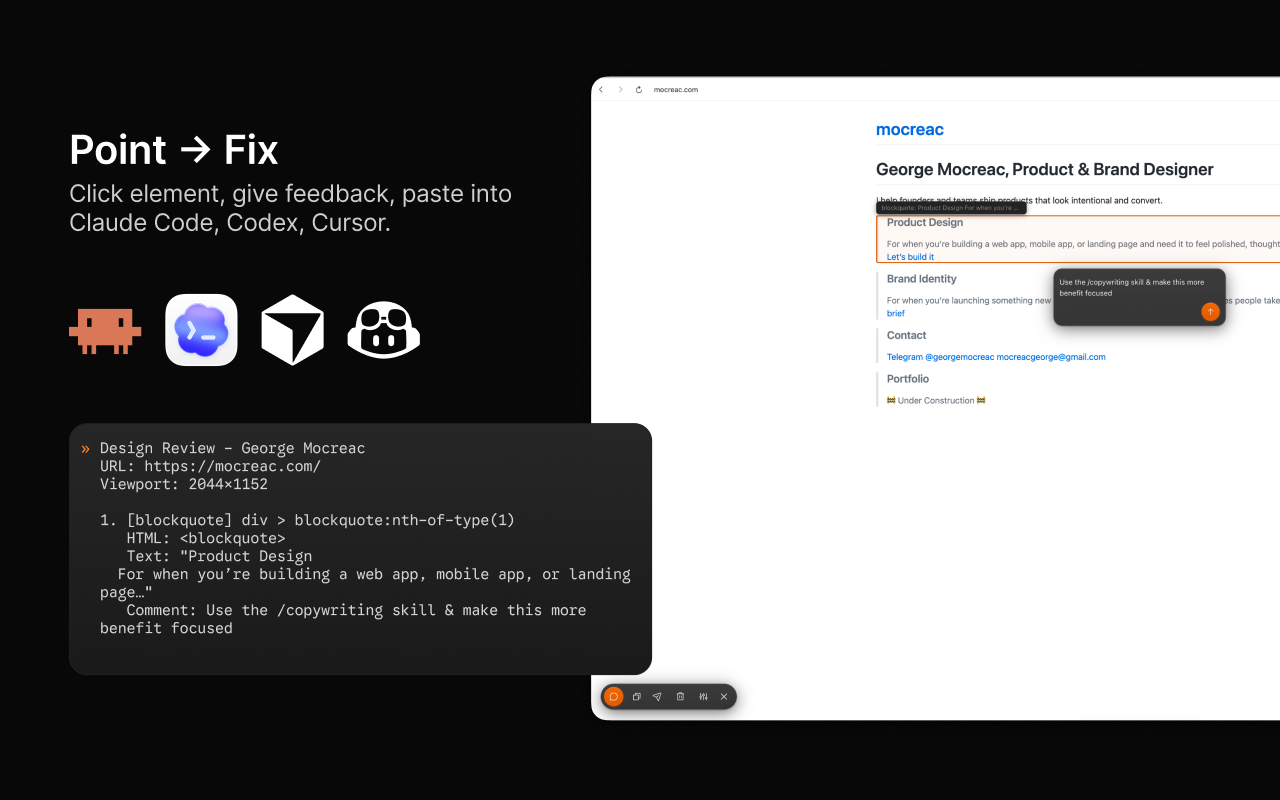
Task: Click the GitHub Copilot goggles icon
Action: [x=384, y=331]
